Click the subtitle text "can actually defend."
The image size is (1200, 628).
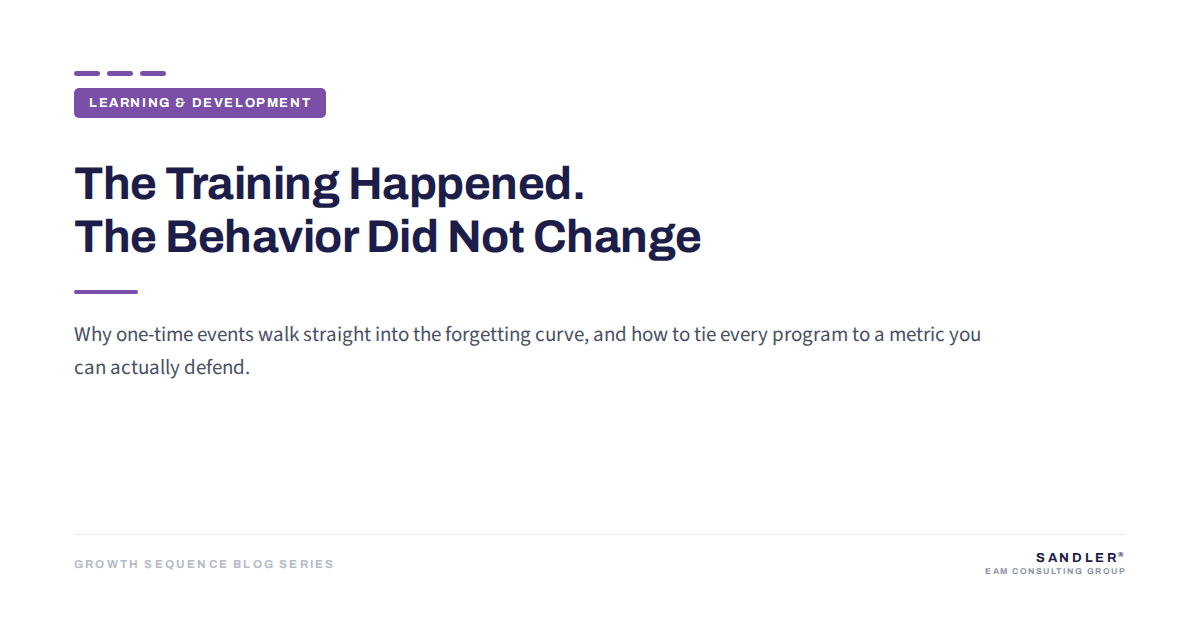161,367
